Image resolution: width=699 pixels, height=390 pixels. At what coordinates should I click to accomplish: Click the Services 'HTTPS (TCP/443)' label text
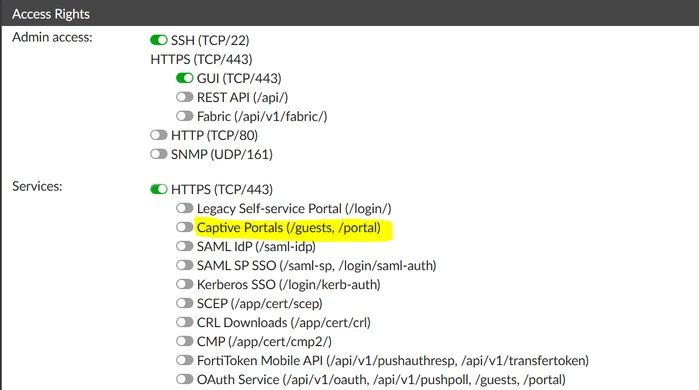pyautogui.click(x=222, y=190)
